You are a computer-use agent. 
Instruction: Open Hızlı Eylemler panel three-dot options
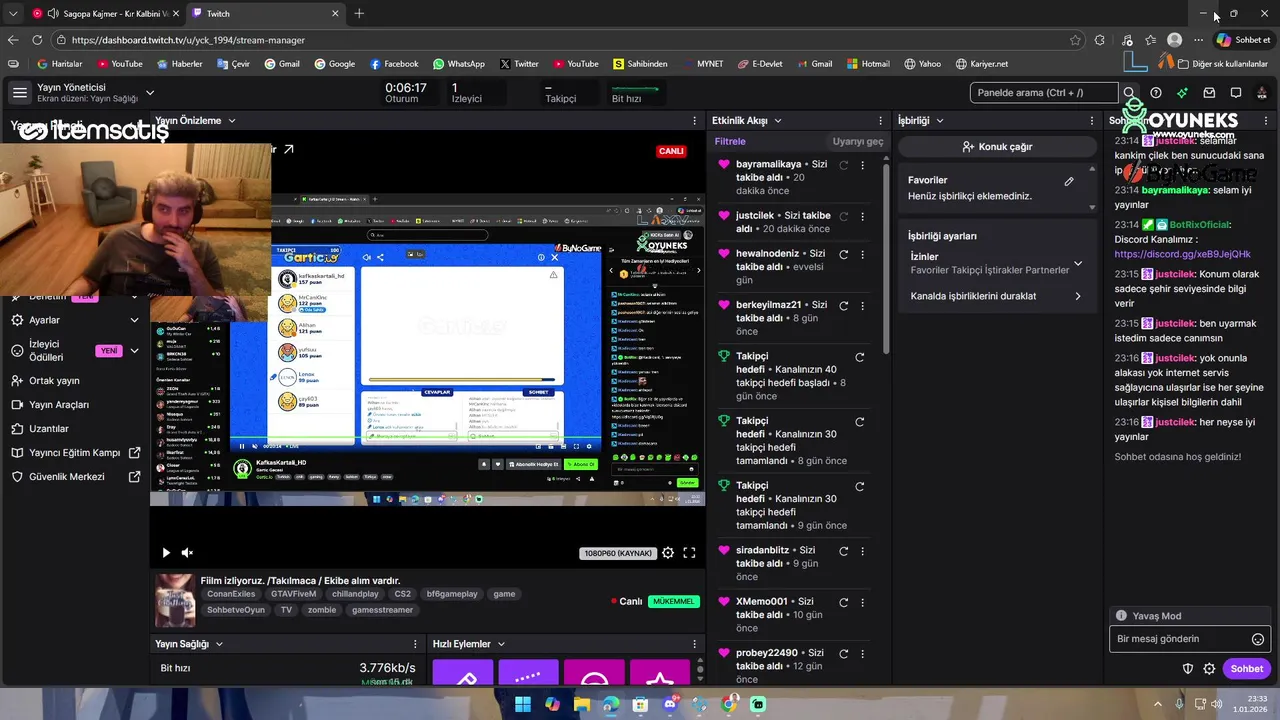click(695, 644)
